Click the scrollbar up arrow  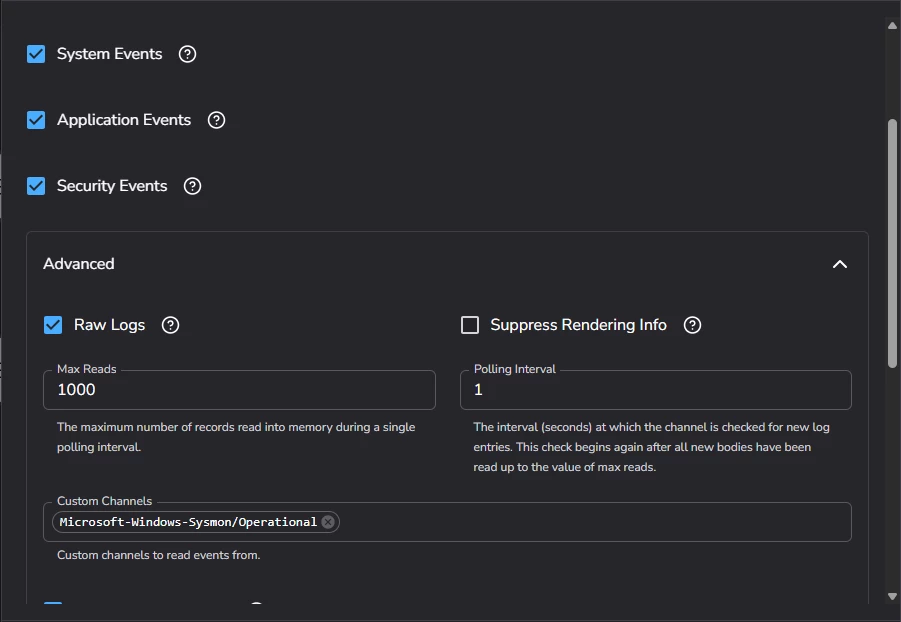[x=892, y=26]
